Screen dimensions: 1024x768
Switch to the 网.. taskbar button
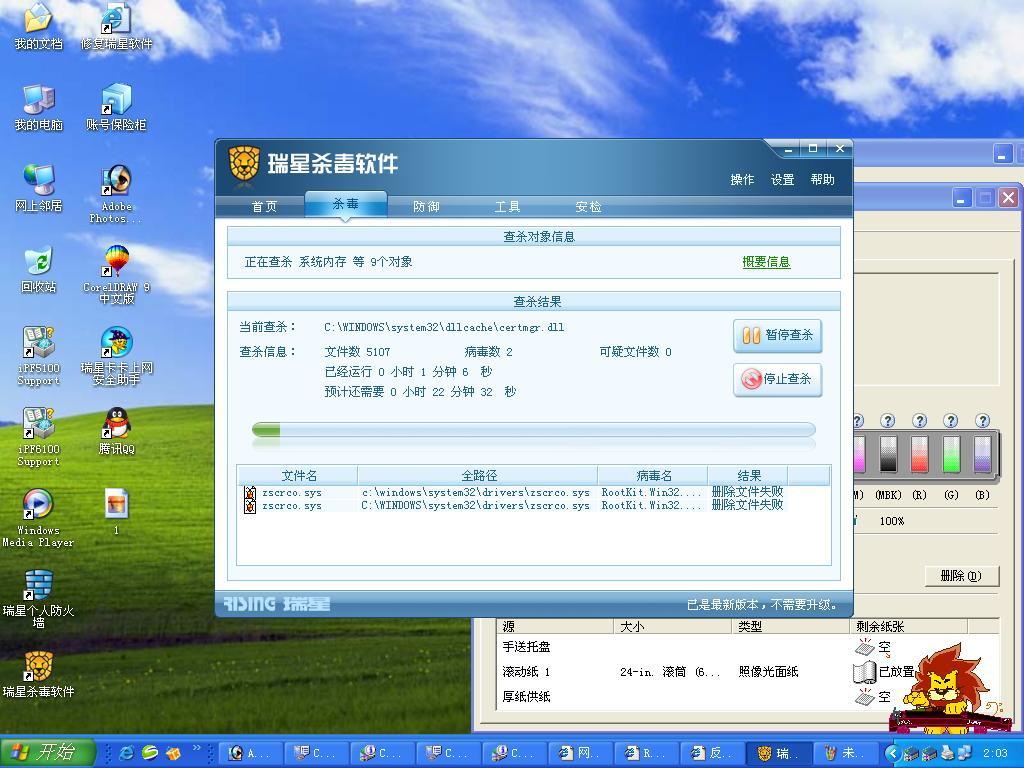pos(581,754)
